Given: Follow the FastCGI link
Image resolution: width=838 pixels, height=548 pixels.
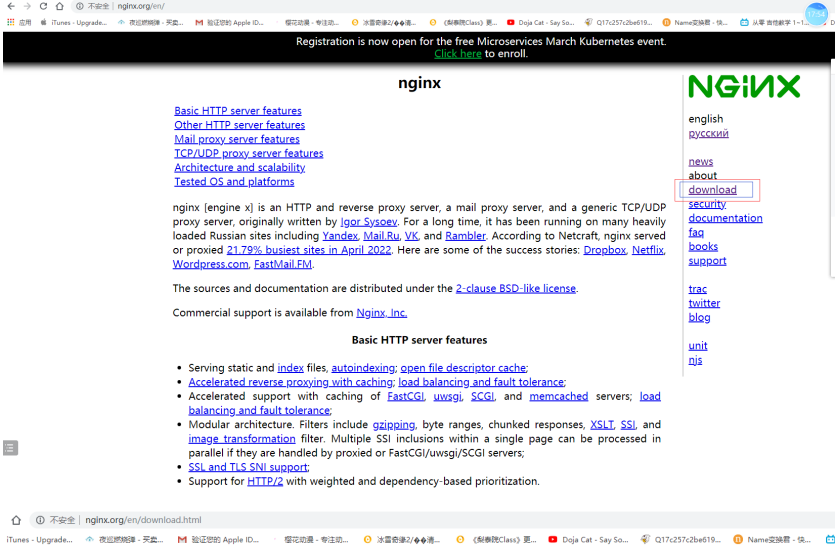Looking at the screenshot, I should pyautogui.click(x=406, y=396).
